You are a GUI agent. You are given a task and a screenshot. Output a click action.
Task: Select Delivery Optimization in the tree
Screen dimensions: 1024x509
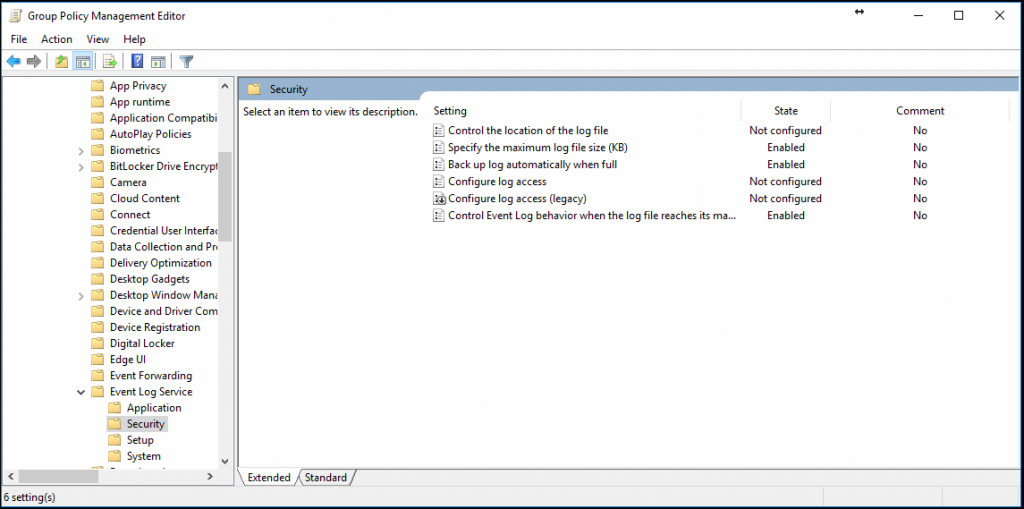click(161, 263)
